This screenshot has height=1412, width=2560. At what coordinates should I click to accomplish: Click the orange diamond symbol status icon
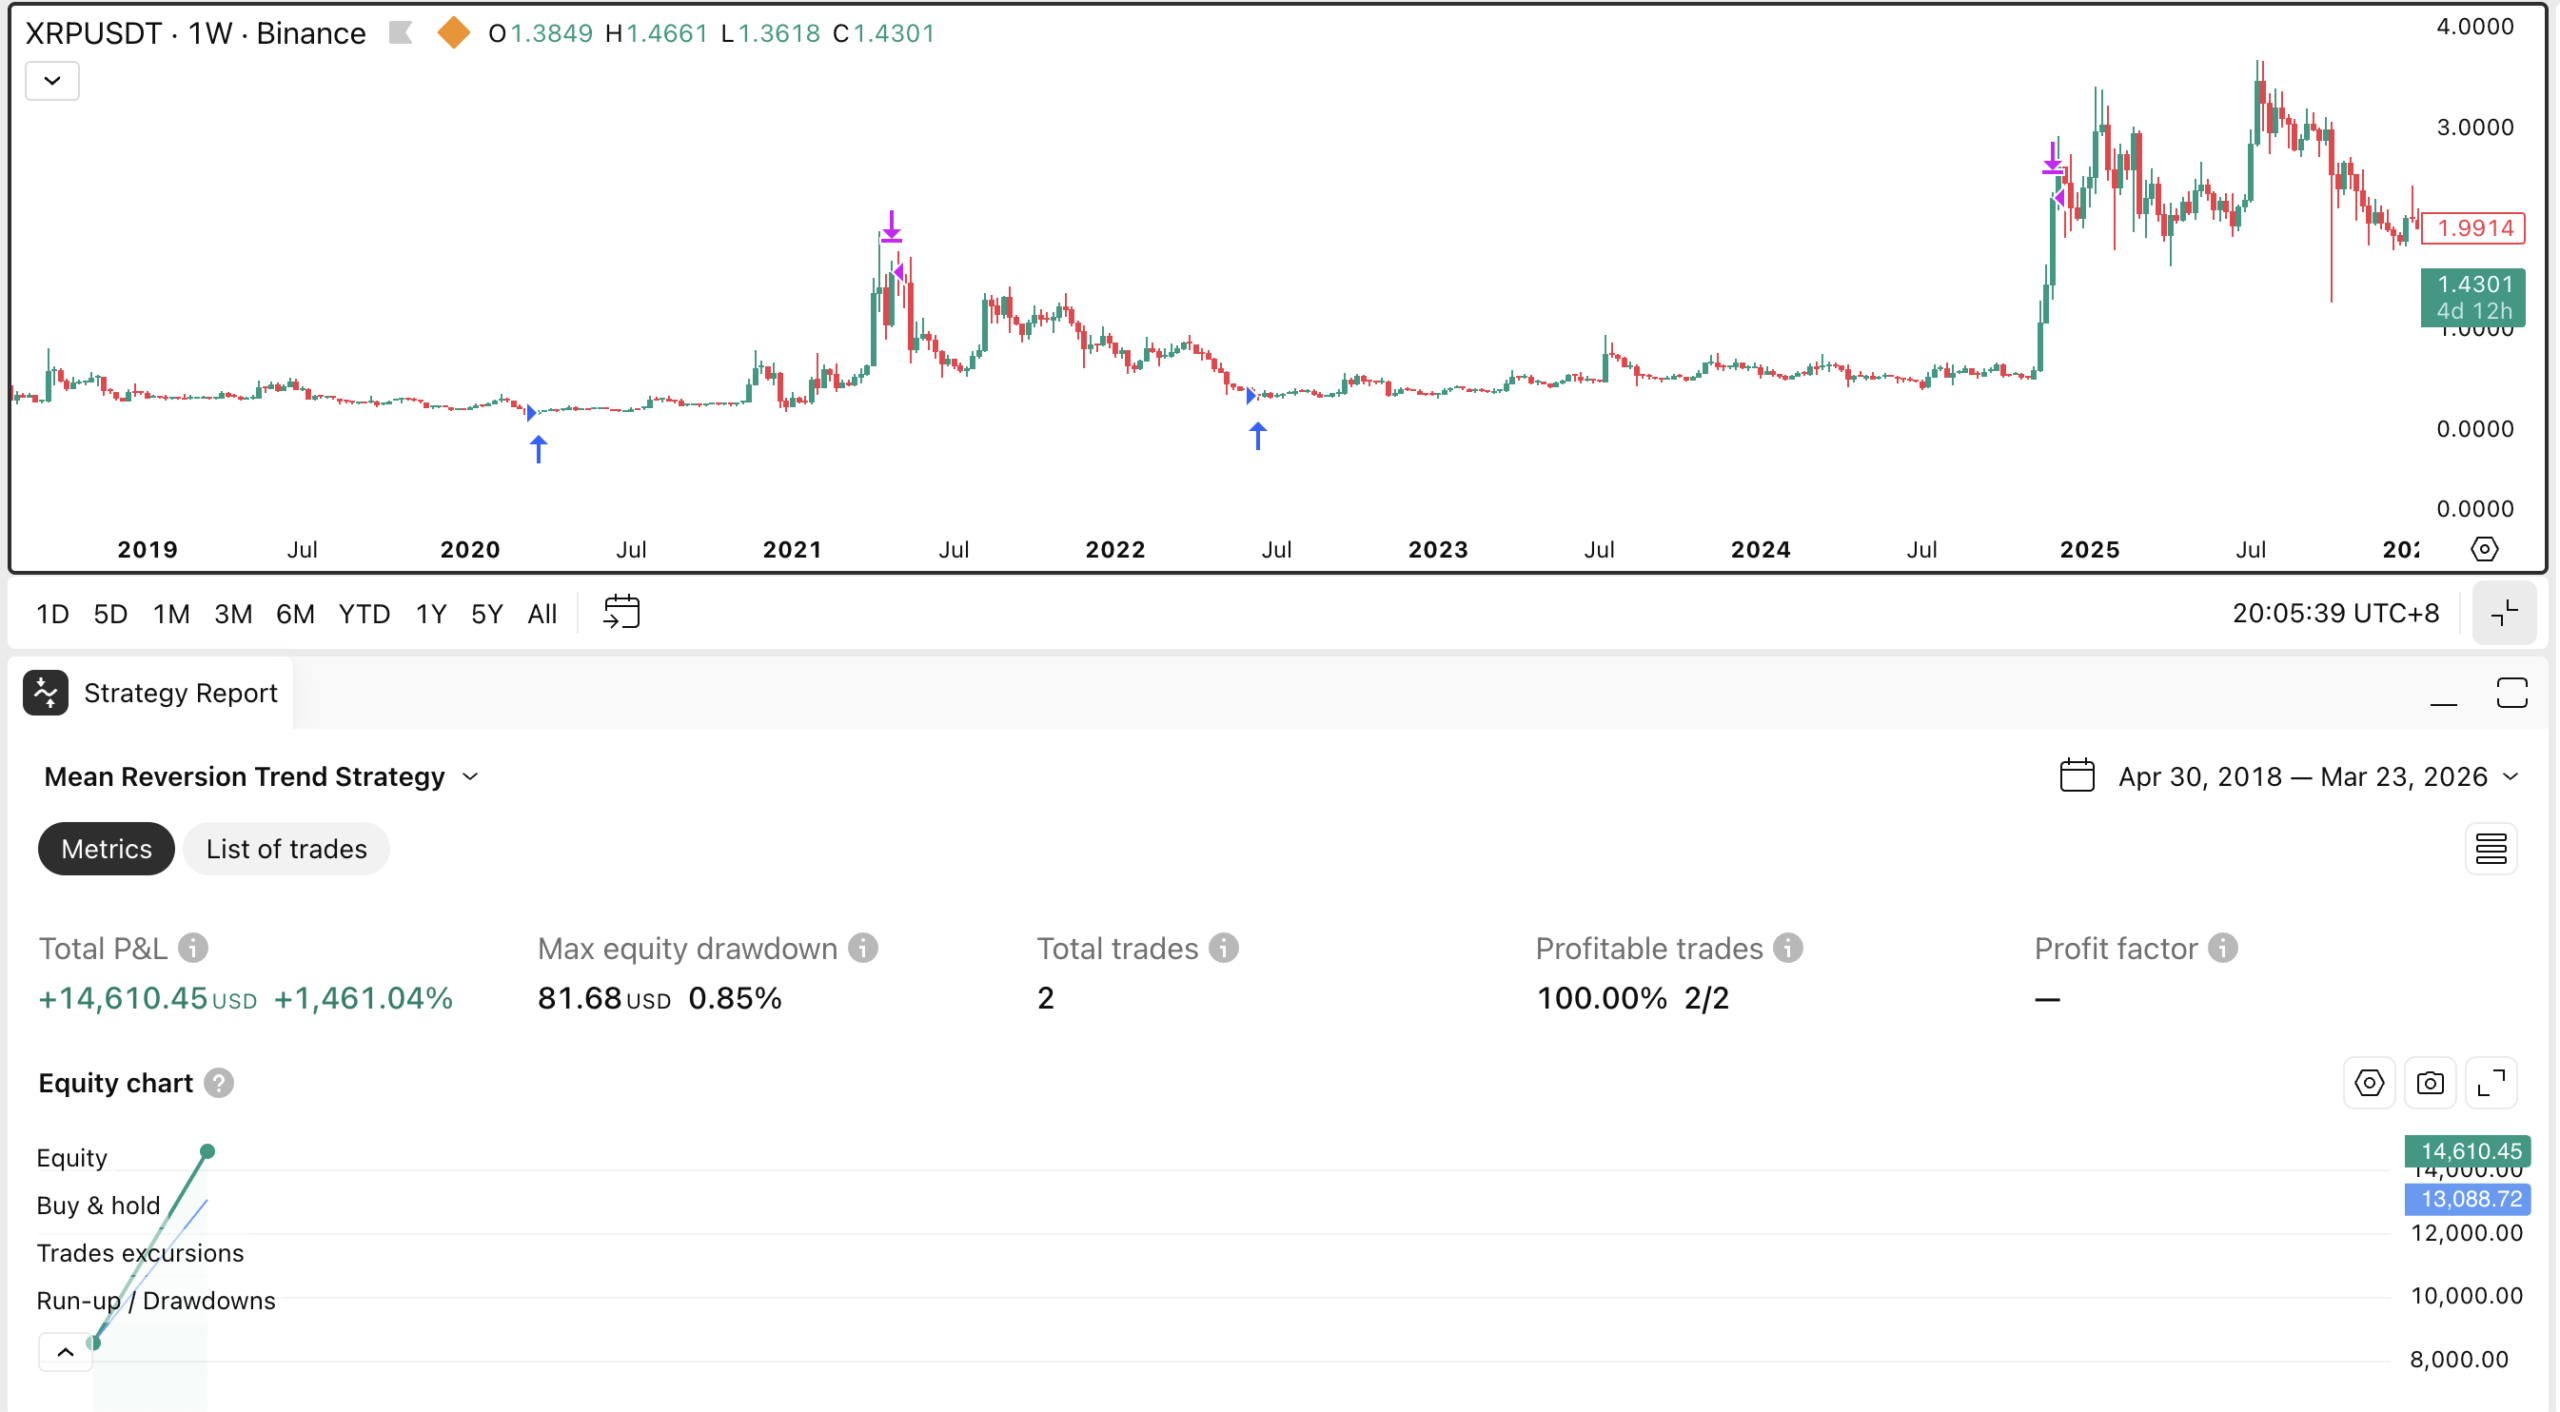tap(453, 33)
